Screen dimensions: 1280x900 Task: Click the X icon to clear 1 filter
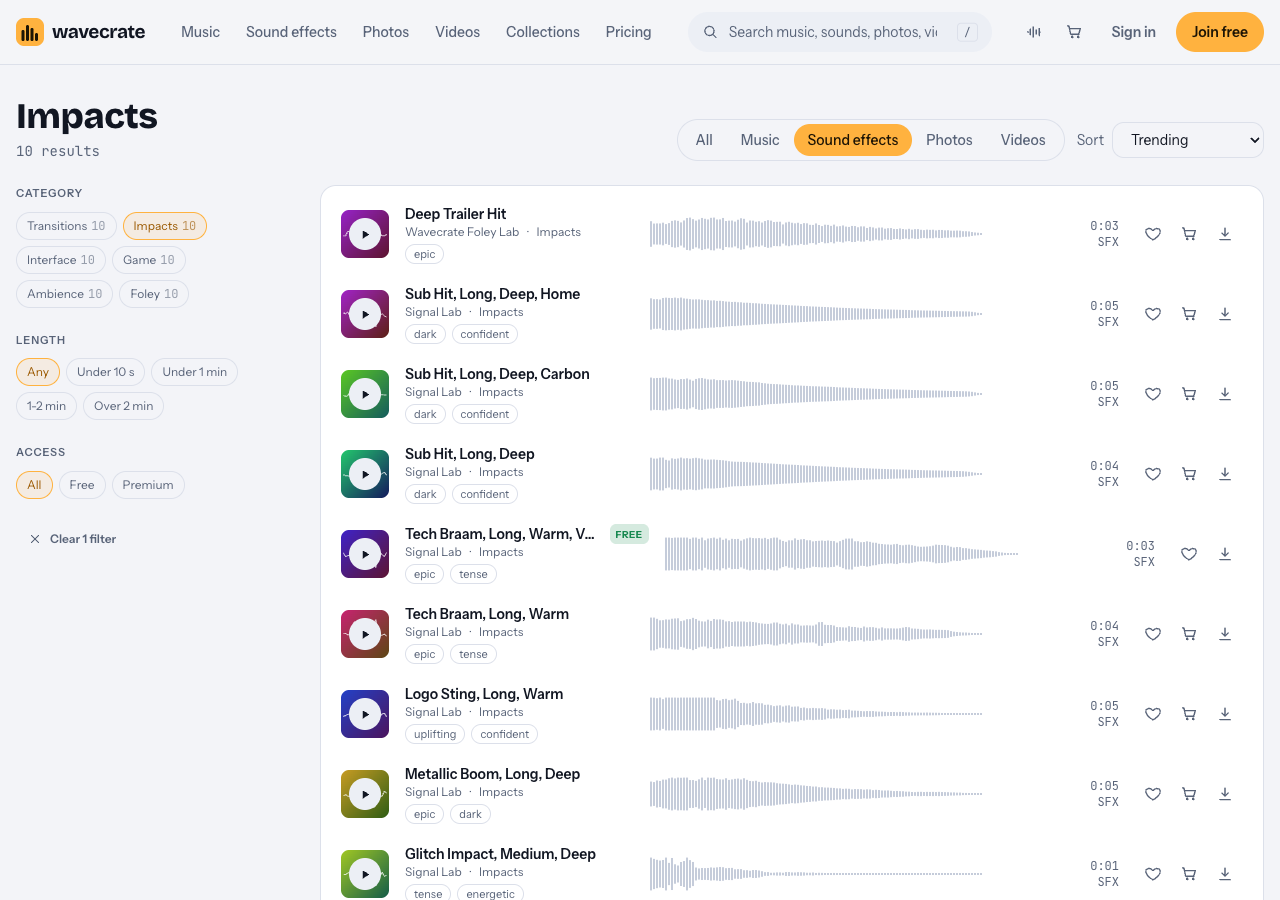[x=35, y=539]
